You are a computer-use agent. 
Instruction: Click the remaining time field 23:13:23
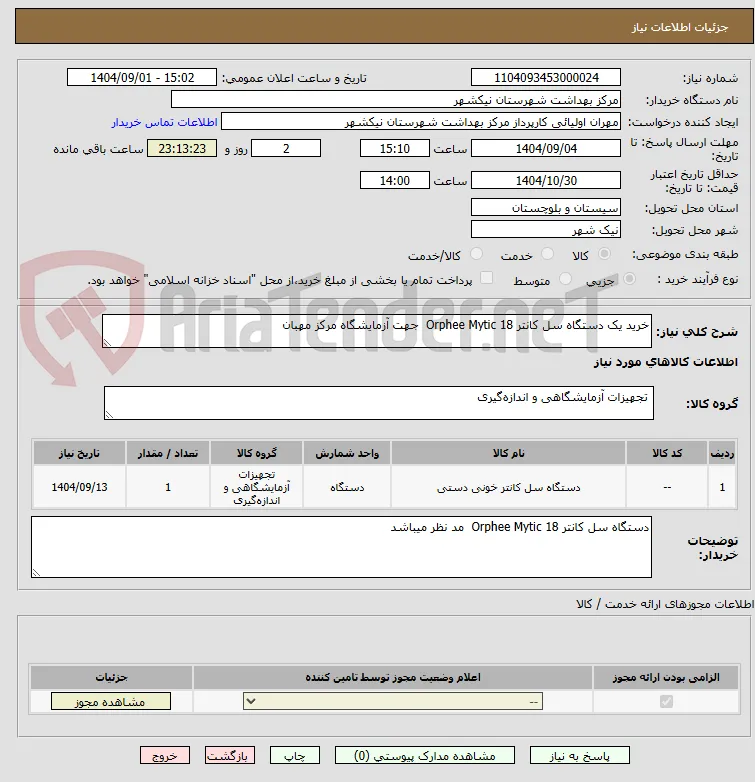pos(182,149)
